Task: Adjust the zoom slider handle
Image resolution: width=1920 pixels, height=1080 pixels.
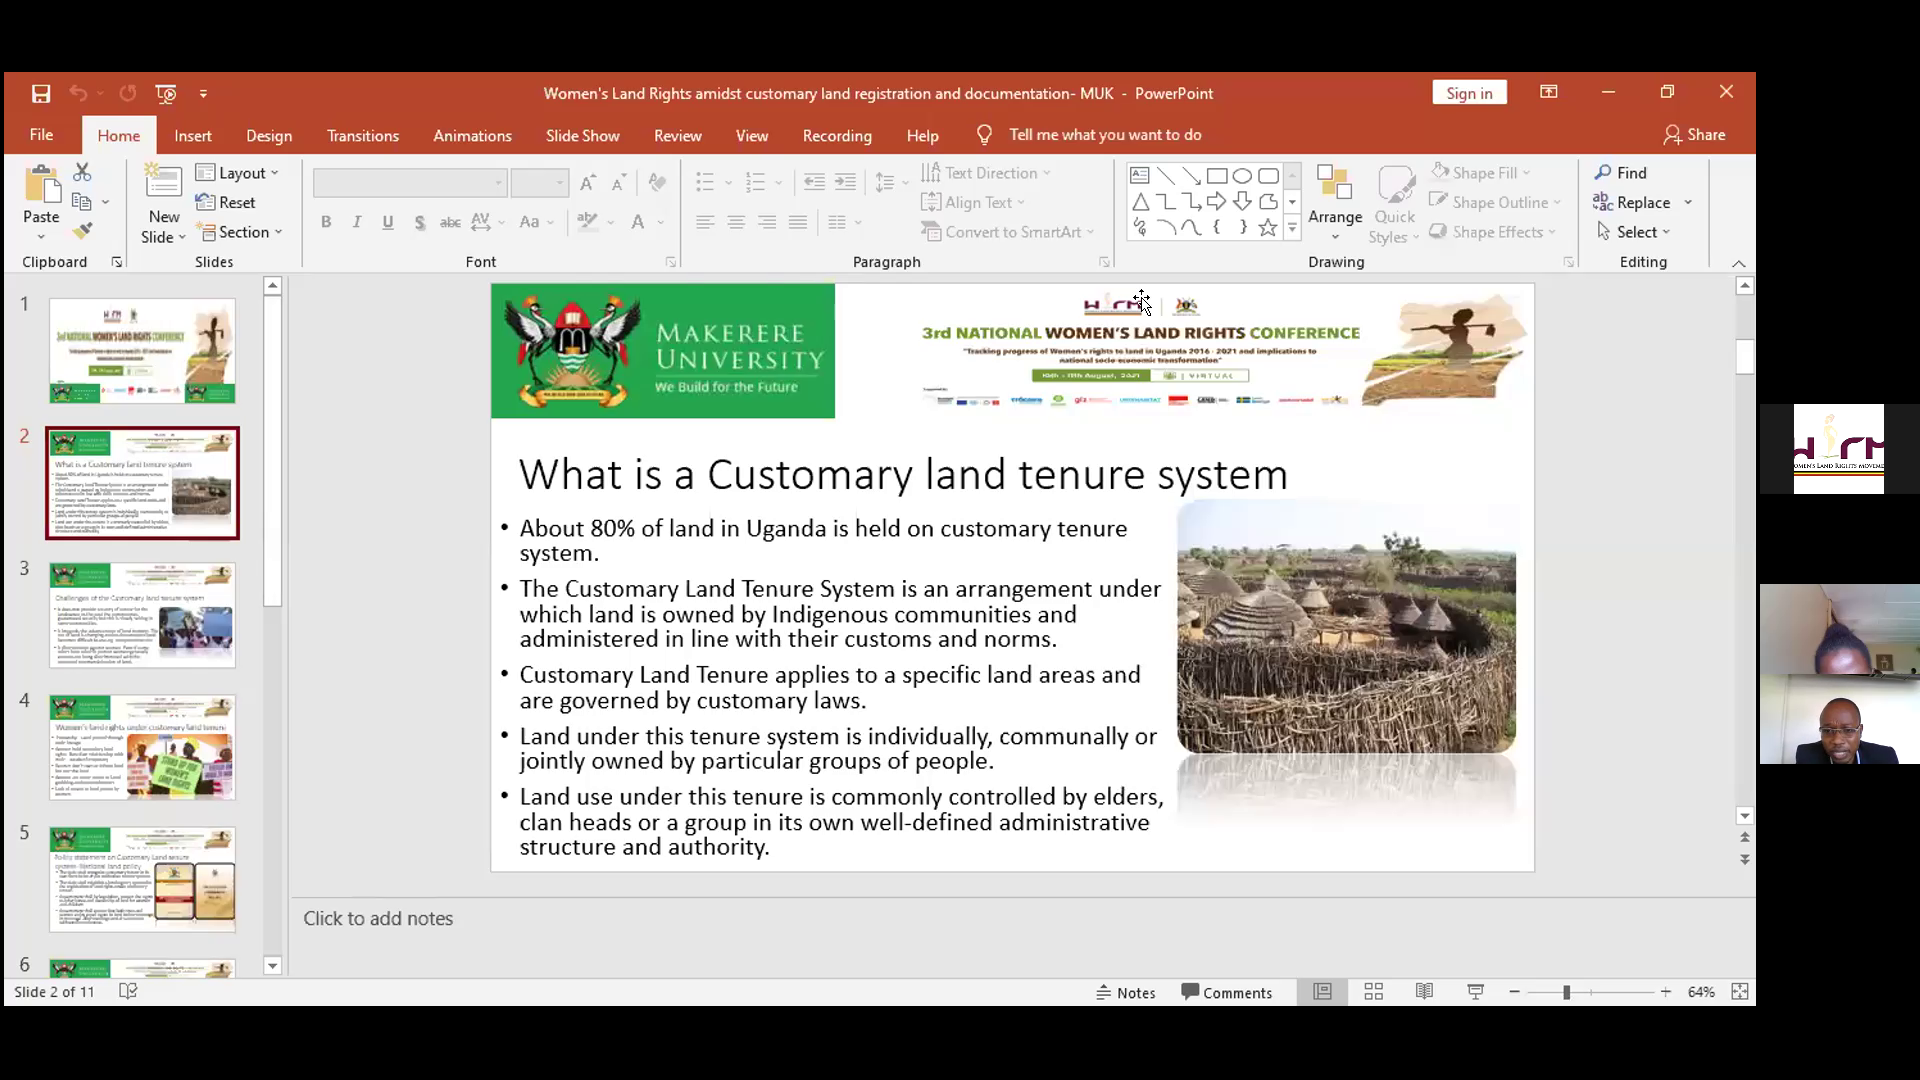Action: (1567, 992)
